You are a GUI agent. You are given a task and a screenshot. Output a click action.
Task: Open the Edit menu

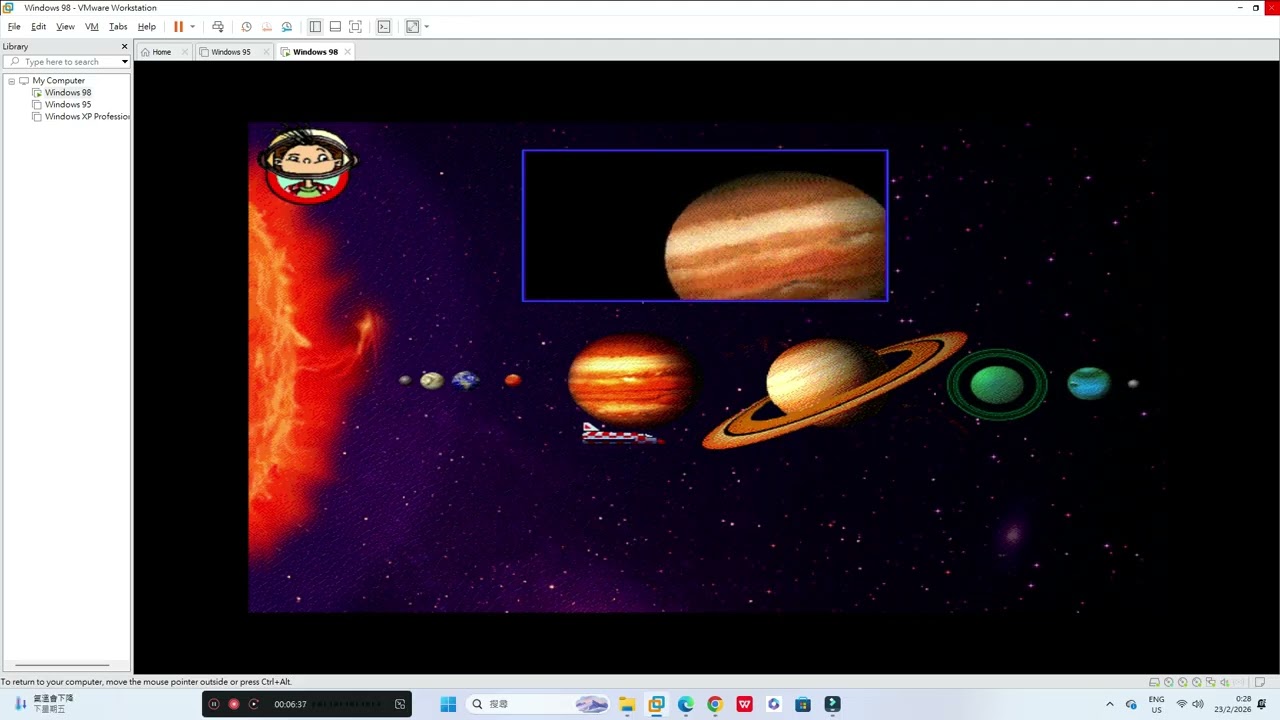[x=38, y=27]
